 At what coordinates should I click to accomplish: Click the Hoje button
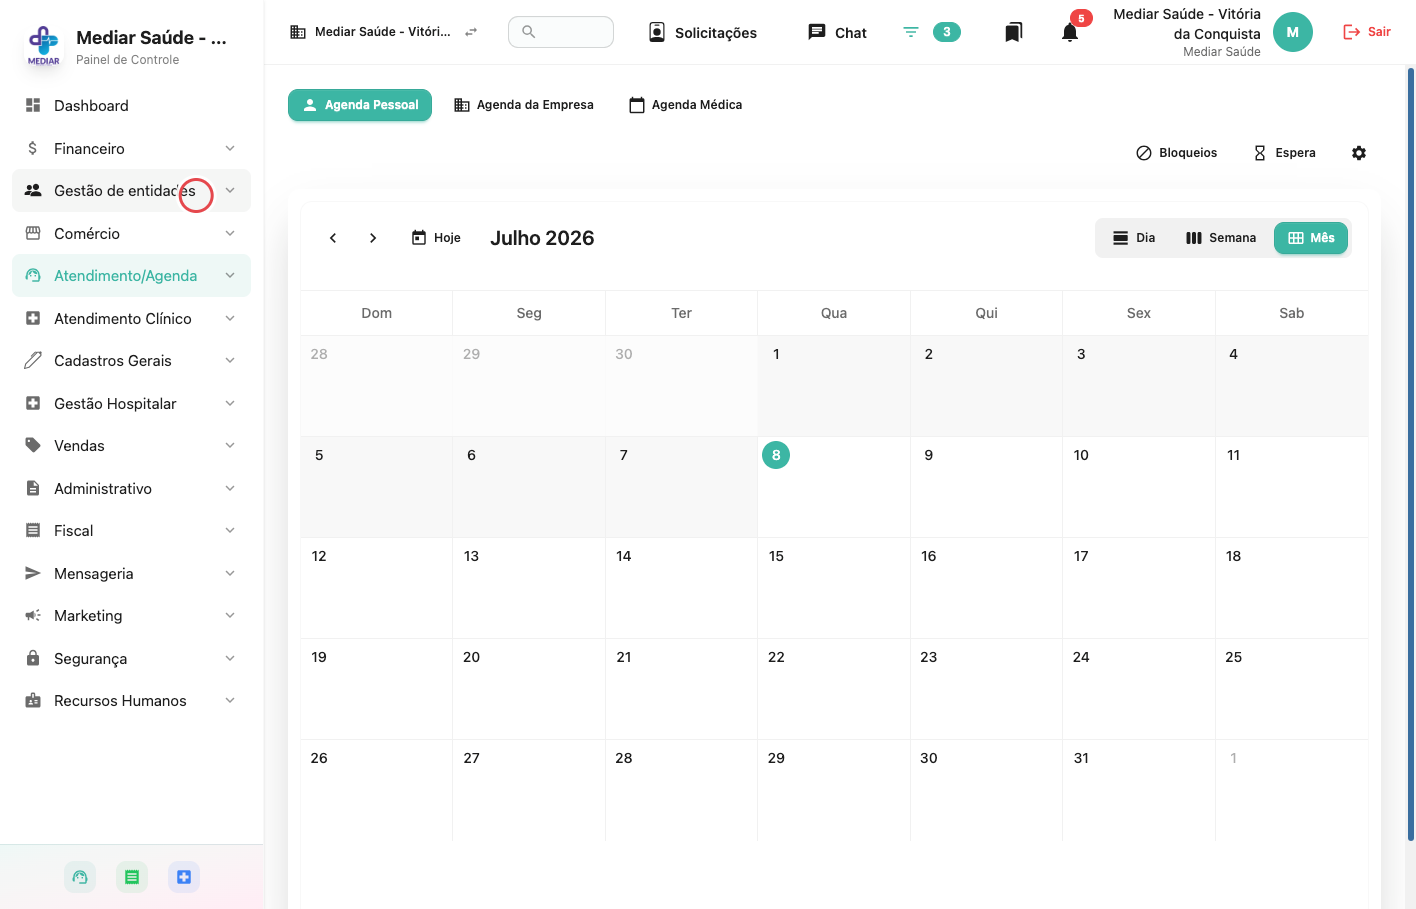(436, 238)
